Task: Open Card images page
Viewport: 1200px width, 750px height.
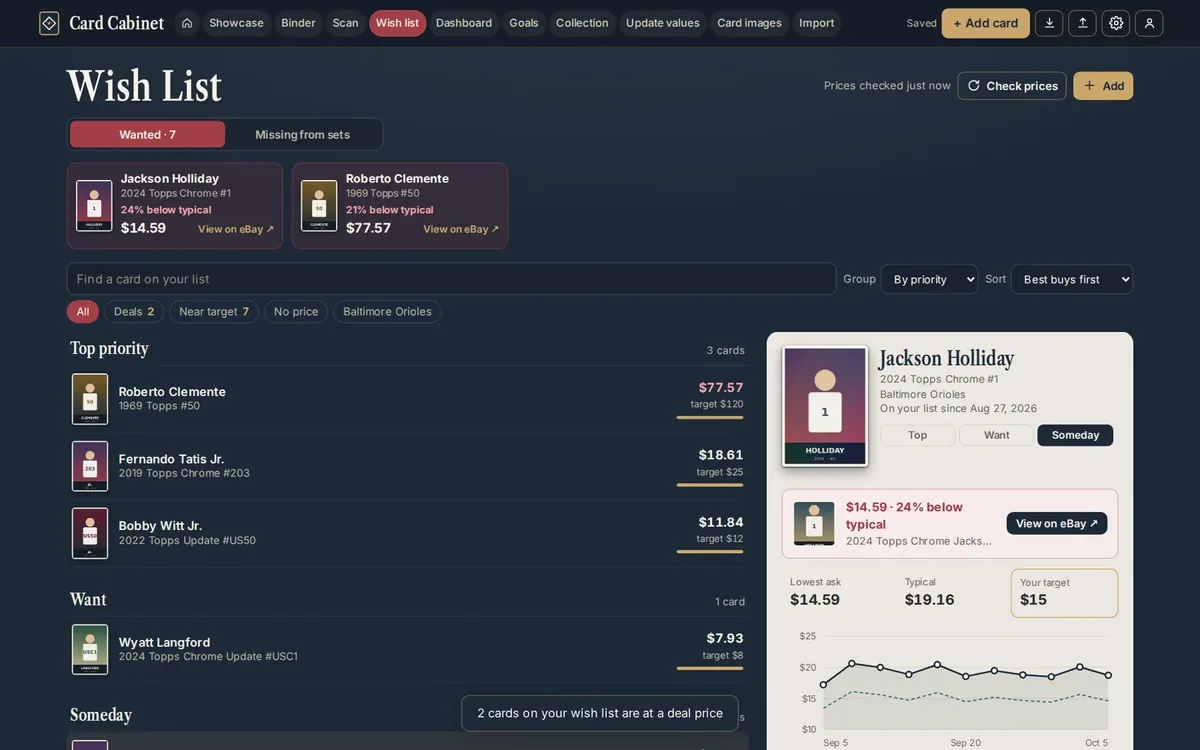Action: pyautogui.click(x=750, y=23)
